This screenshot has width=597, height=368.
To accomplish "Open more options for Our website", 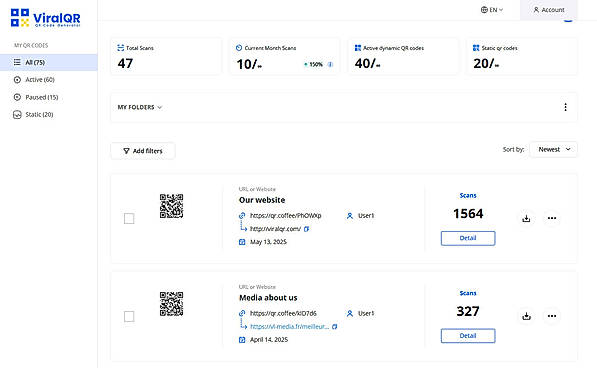I will click(x=552, y=218).
